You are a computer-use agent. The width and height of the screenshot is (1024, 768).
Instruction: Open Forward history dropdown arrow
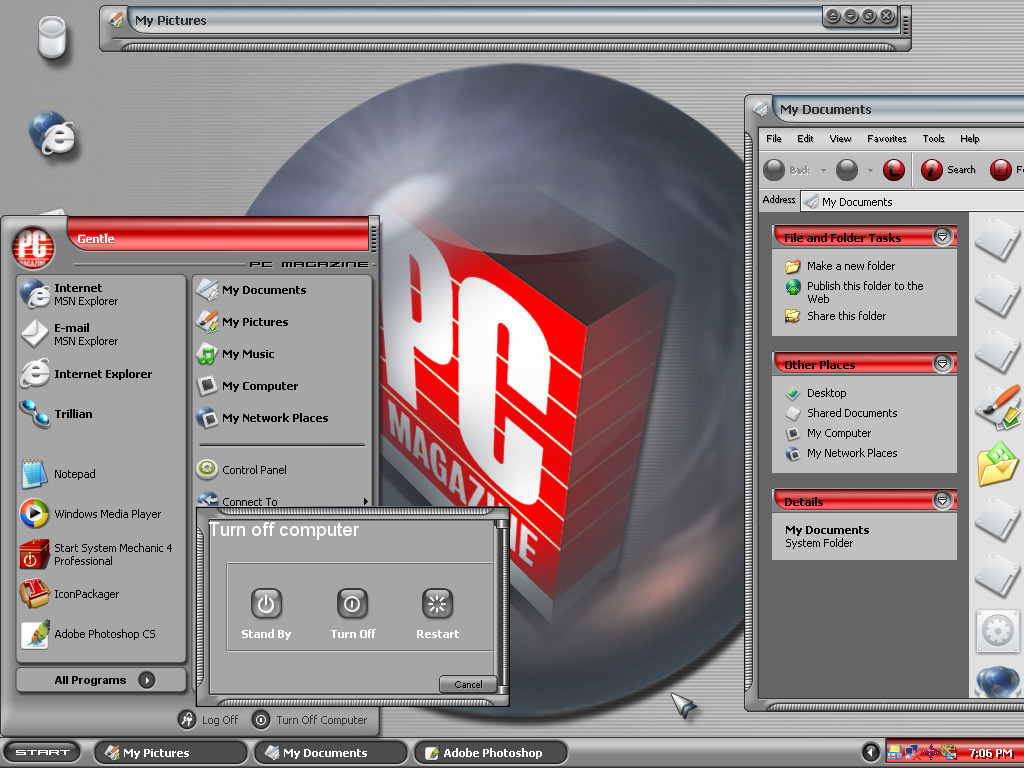coord(870,170)
